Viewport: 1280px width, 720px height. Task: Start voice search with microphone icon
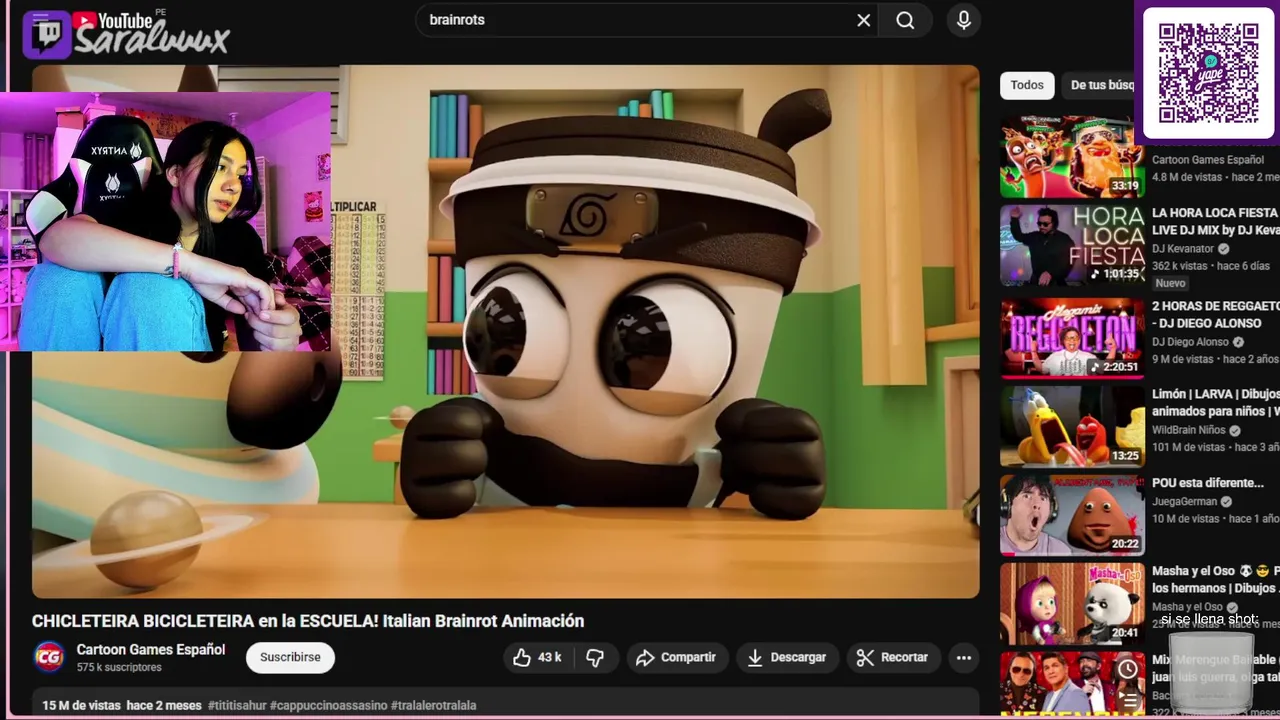tap(963, 20)
